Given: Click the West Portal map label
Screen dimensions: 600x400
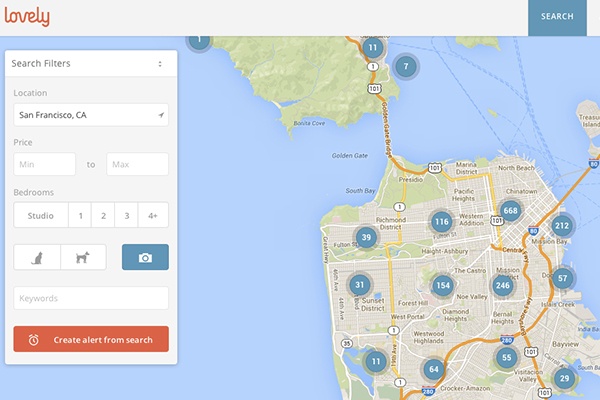Looking at the screenshot, I should (408, 317).
